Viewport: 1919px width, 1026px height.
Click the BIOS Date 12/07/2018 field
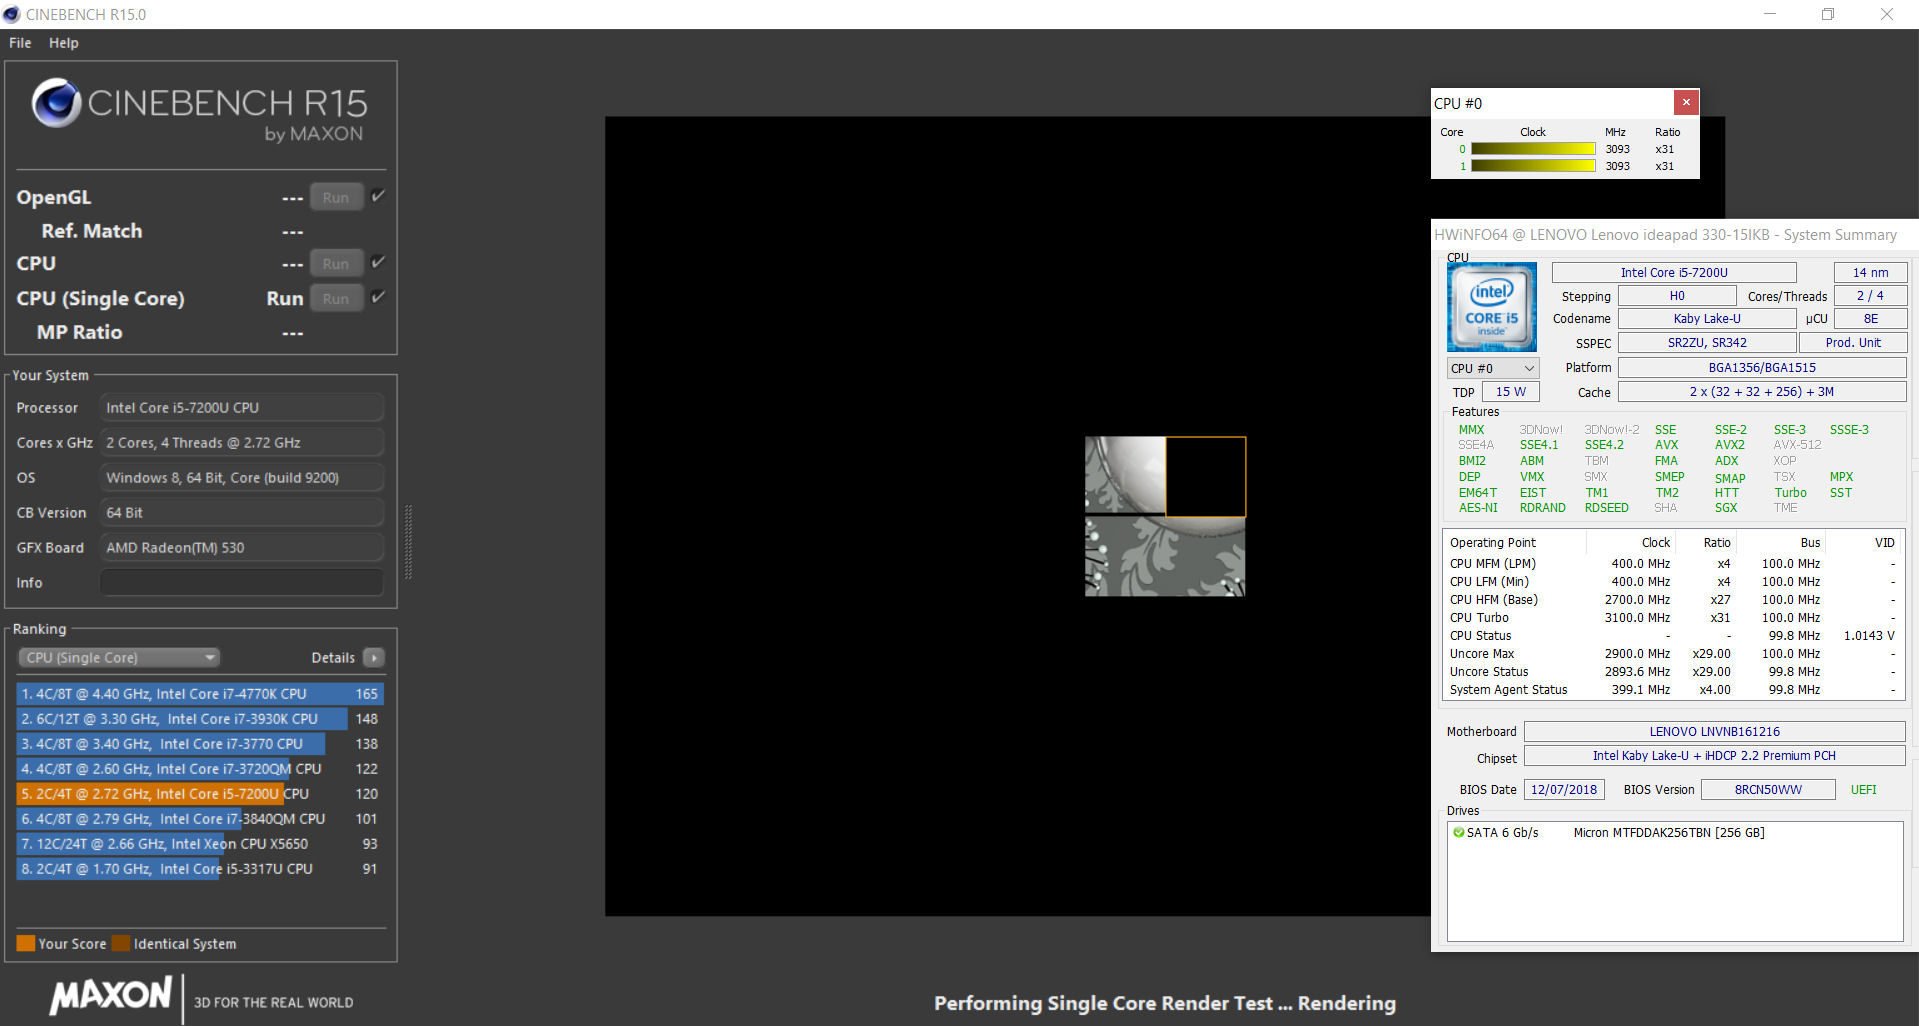pyautogui.click(x=1564, y=789)
